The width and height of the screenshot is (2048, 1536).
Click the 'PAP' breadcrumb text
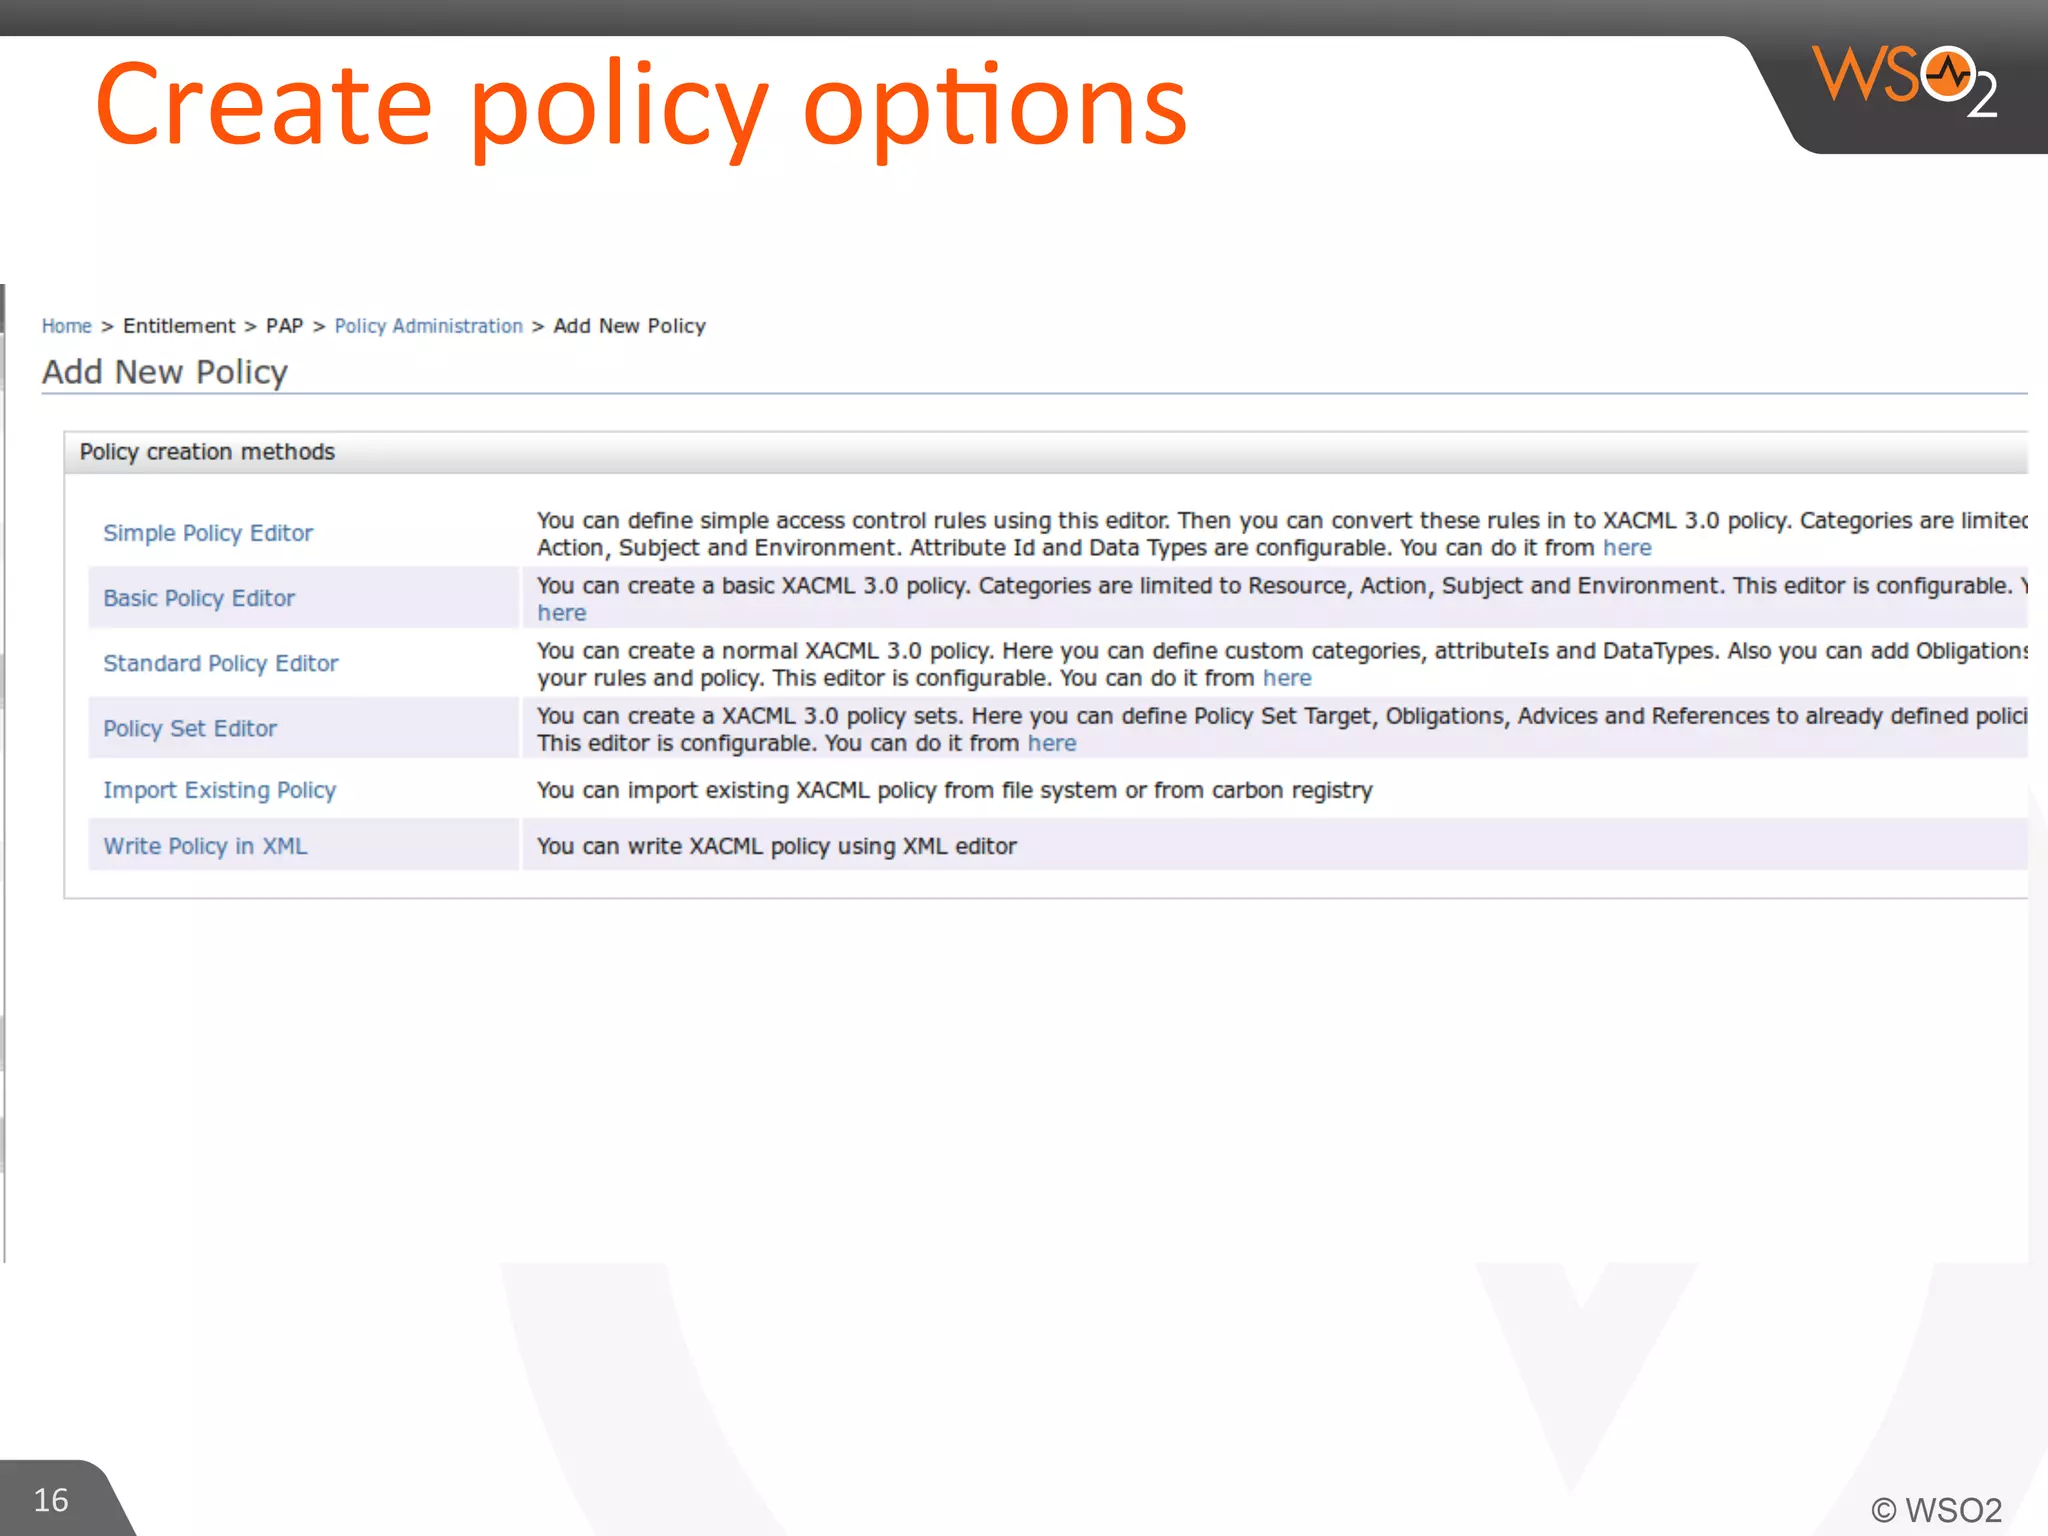(284, 326)
